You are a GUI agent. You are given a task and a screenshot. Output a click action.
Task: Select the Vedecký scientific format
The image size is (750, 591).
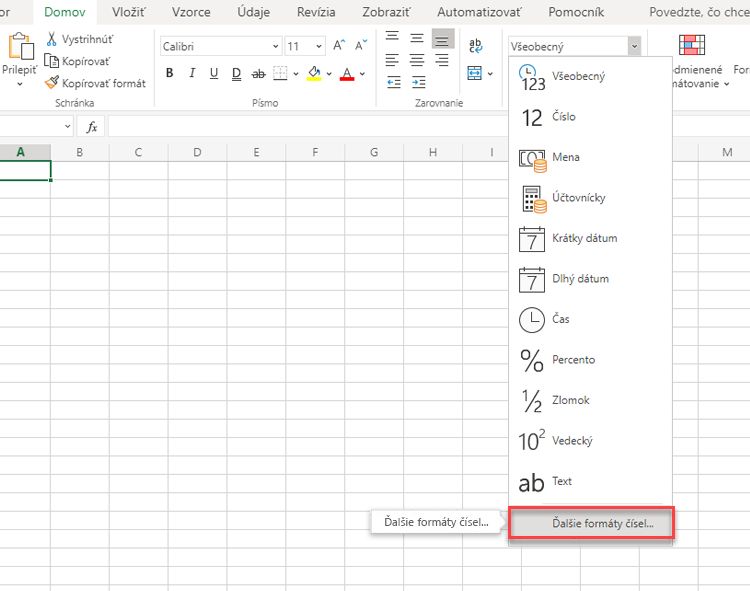(590, 441)
